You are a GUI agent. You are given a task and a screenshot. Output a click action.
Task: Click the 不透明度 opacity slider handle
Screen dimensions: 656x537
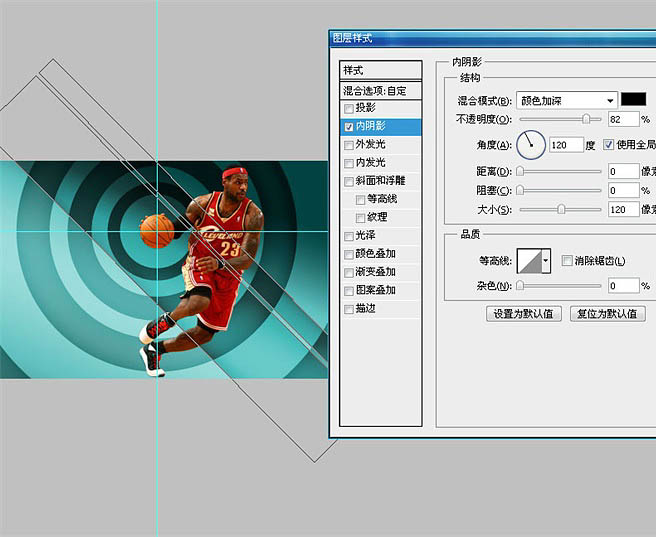(x=586, y=119)
